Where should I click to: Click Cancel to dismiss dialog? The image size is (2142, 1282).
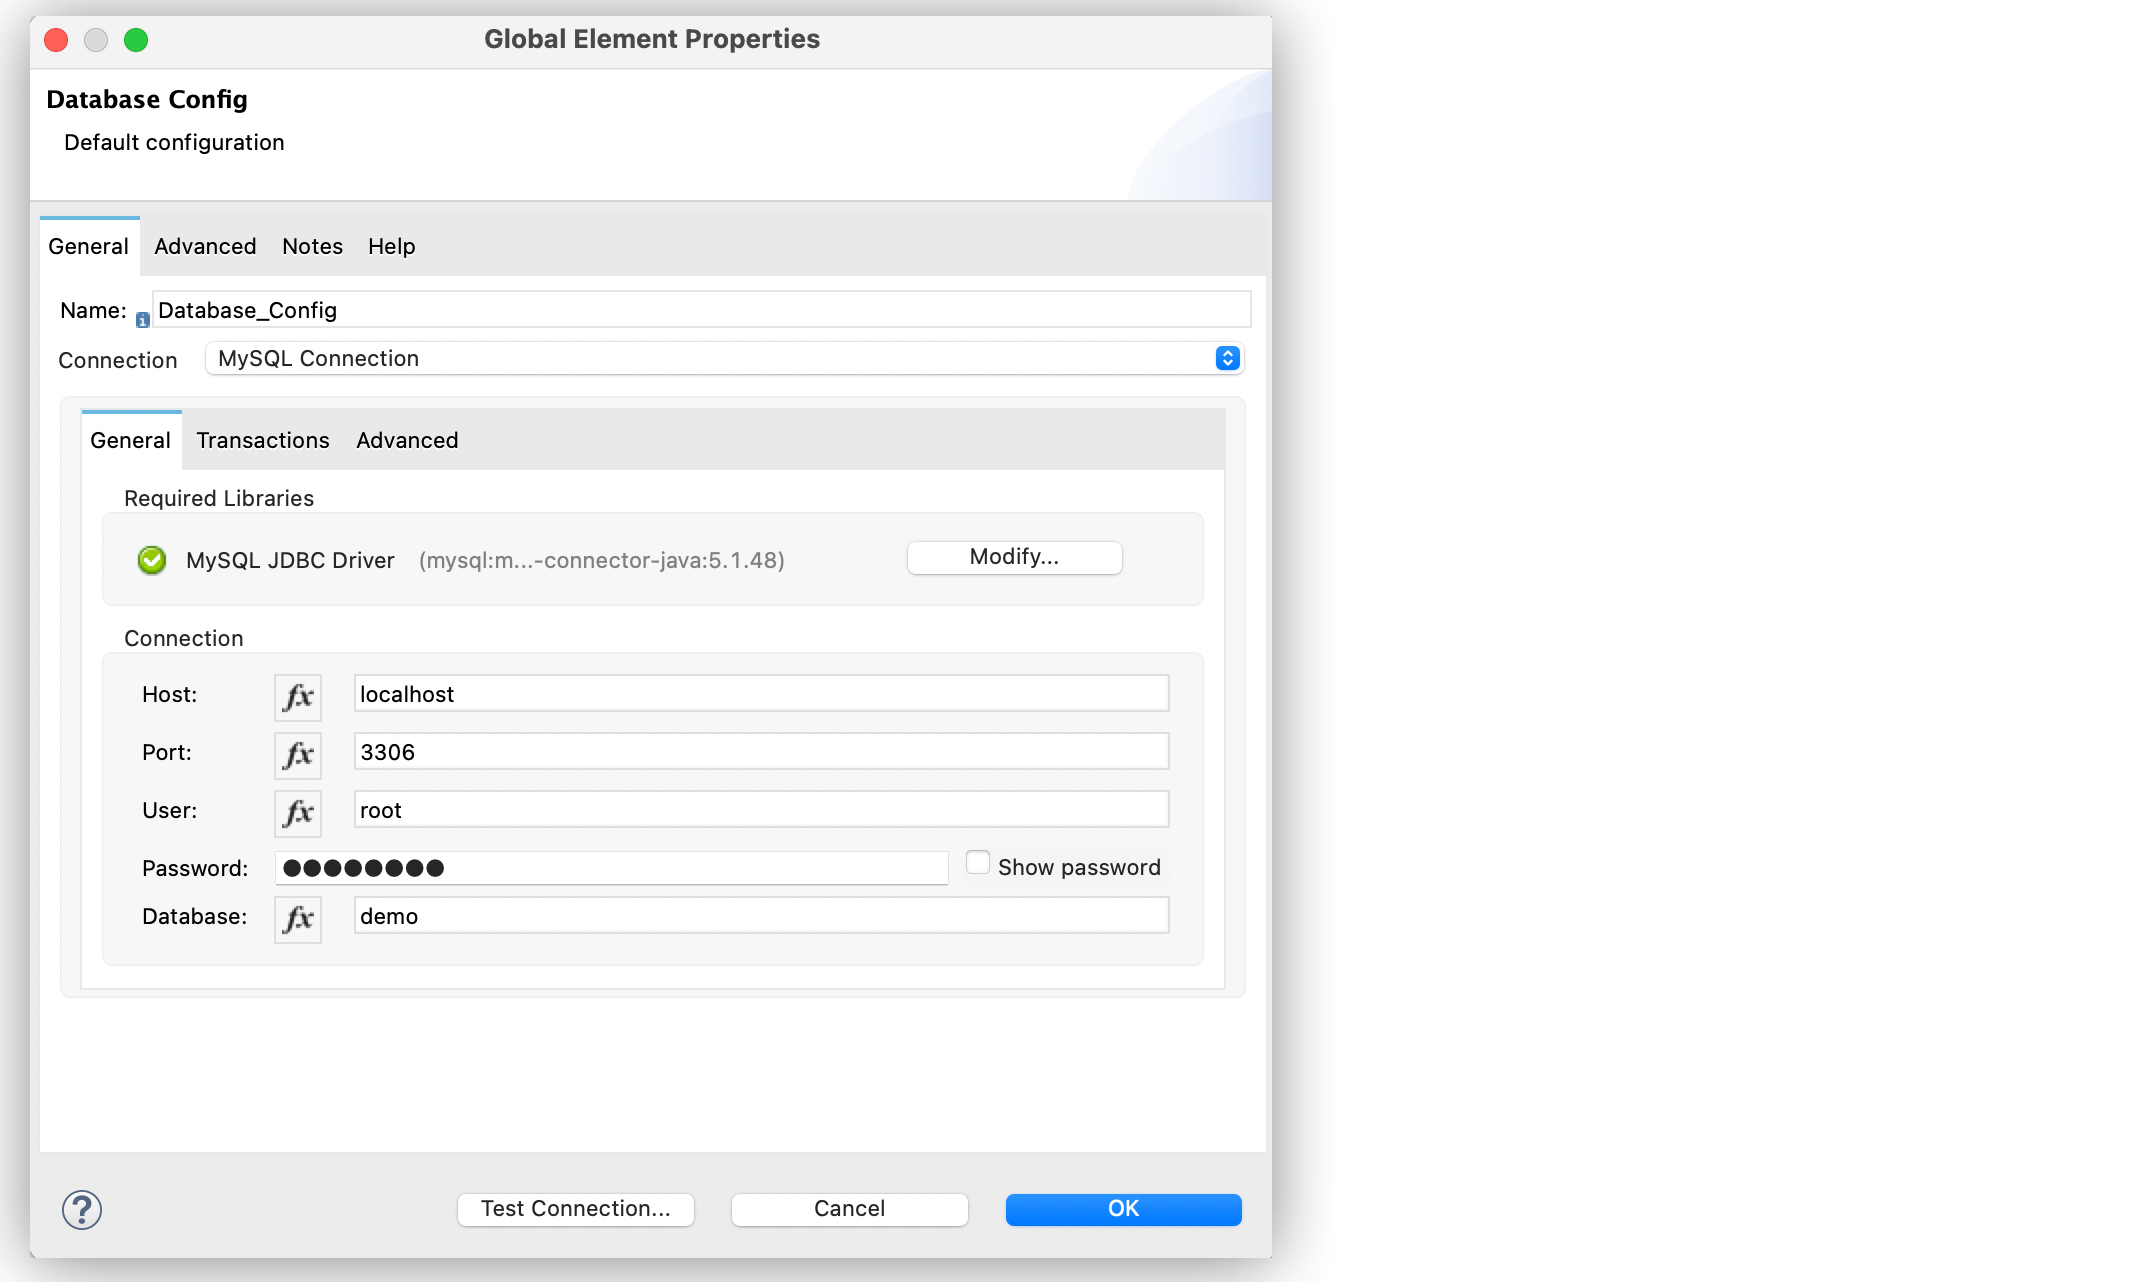point(850,1207)
